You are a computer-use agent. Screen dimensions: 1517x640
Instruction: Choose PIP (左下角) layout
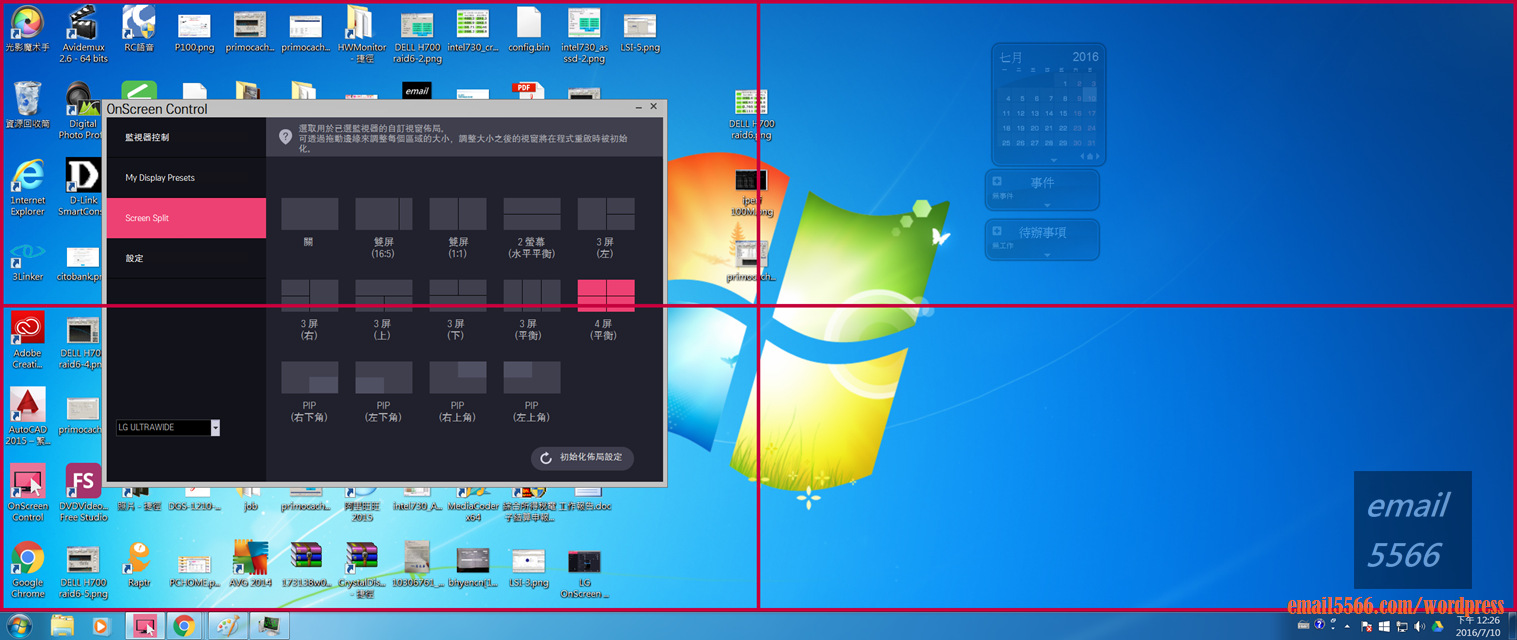(x=384, y=378)
